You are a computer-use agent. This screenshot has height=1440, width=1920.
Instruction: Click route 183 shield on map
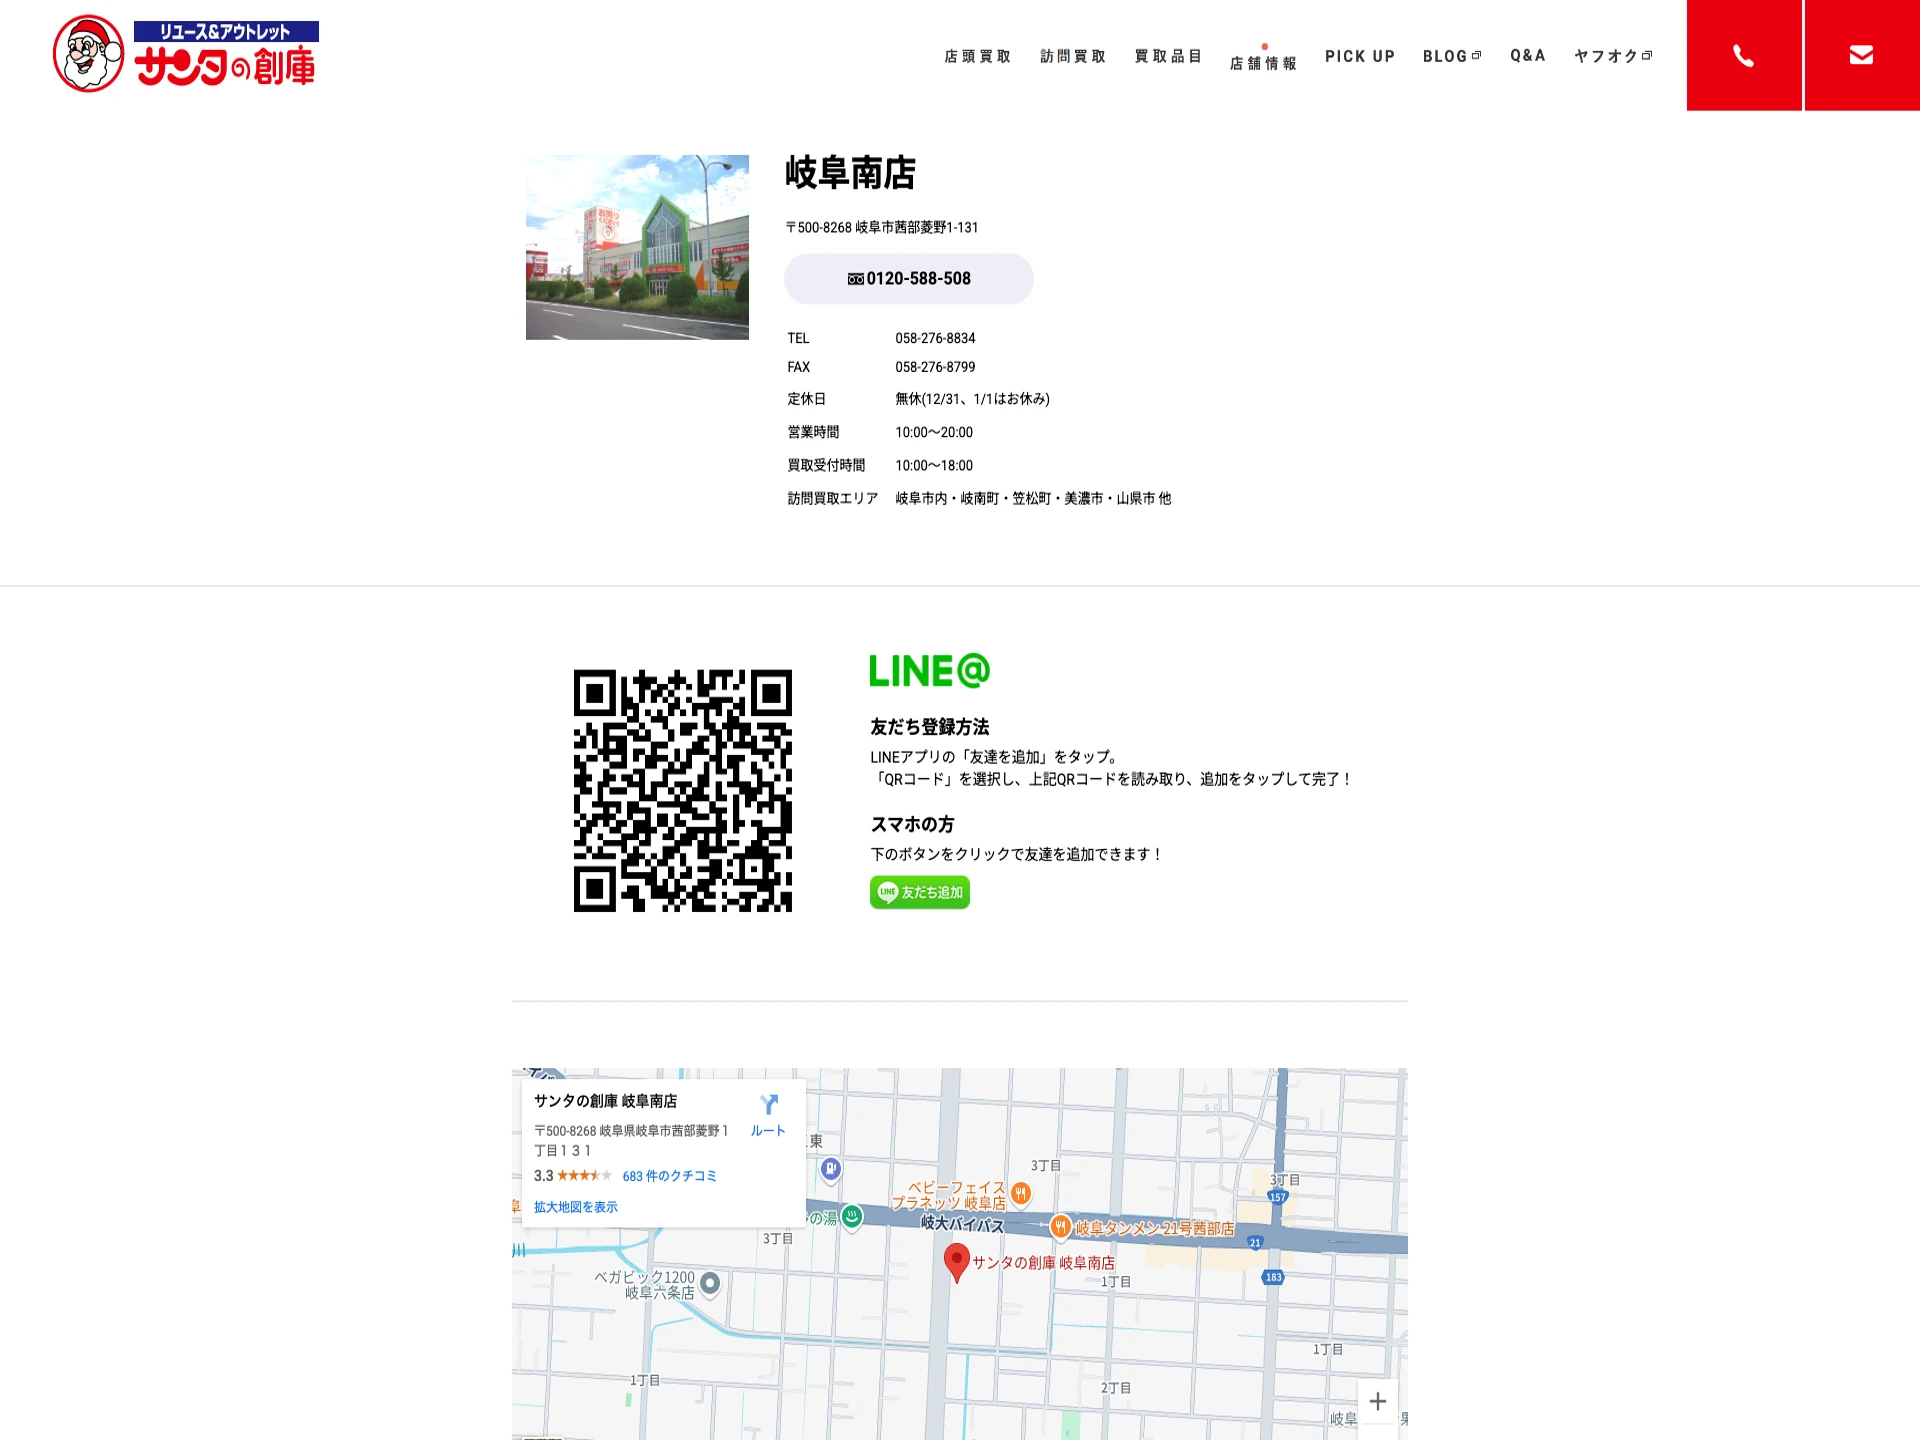point(1273,1277)
